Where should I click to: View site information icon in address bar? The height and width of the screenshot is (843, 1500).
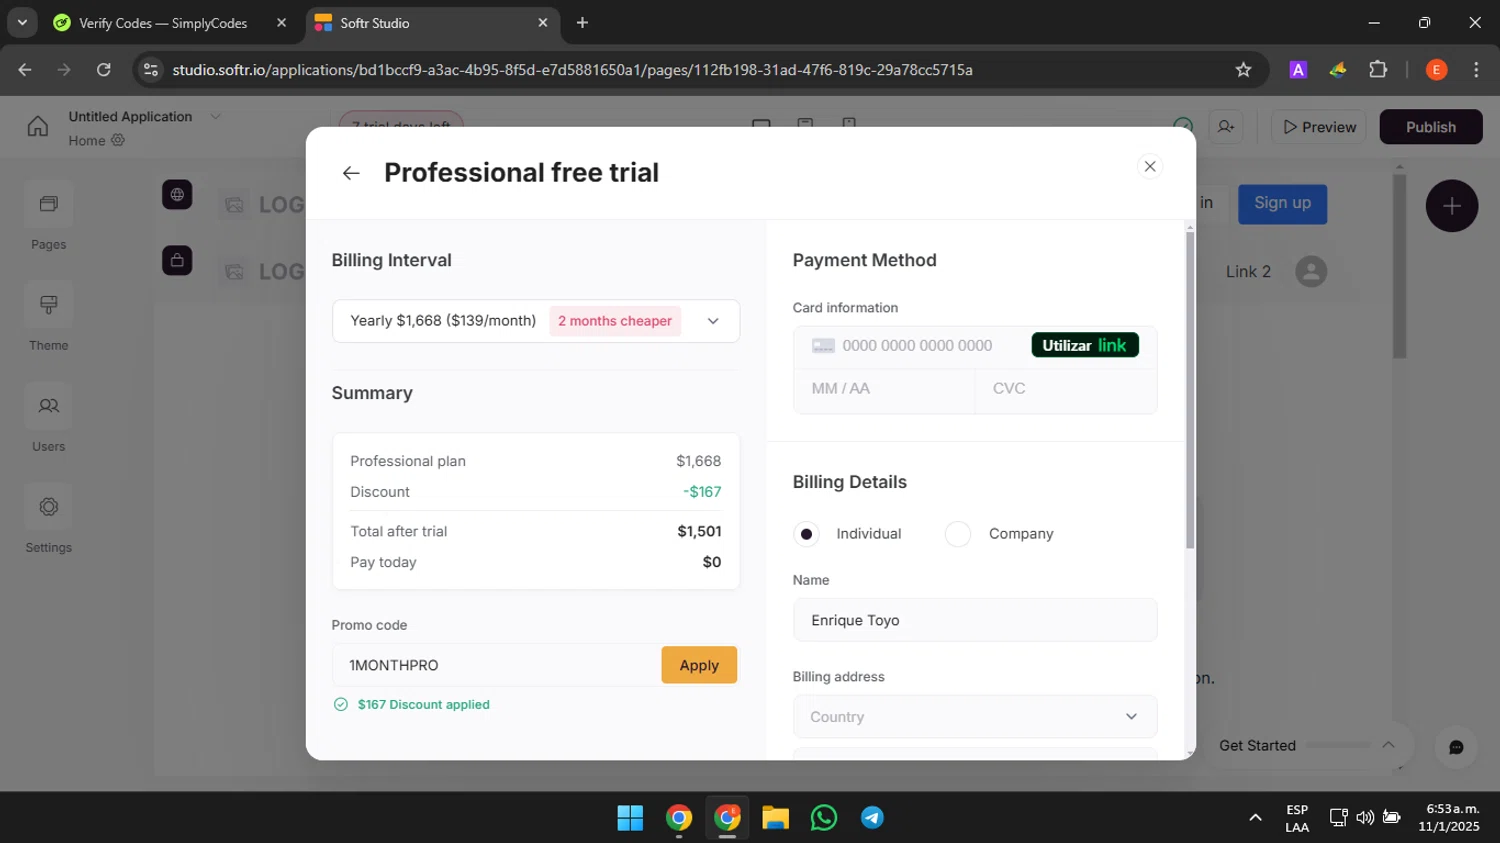(x=151, y=70)
